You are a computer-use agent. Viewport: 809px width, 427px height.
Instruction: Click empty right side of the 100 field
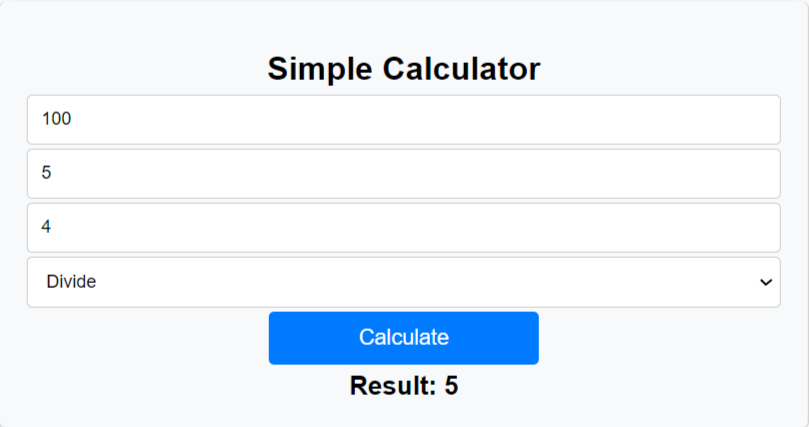click(x=600, y=120)
